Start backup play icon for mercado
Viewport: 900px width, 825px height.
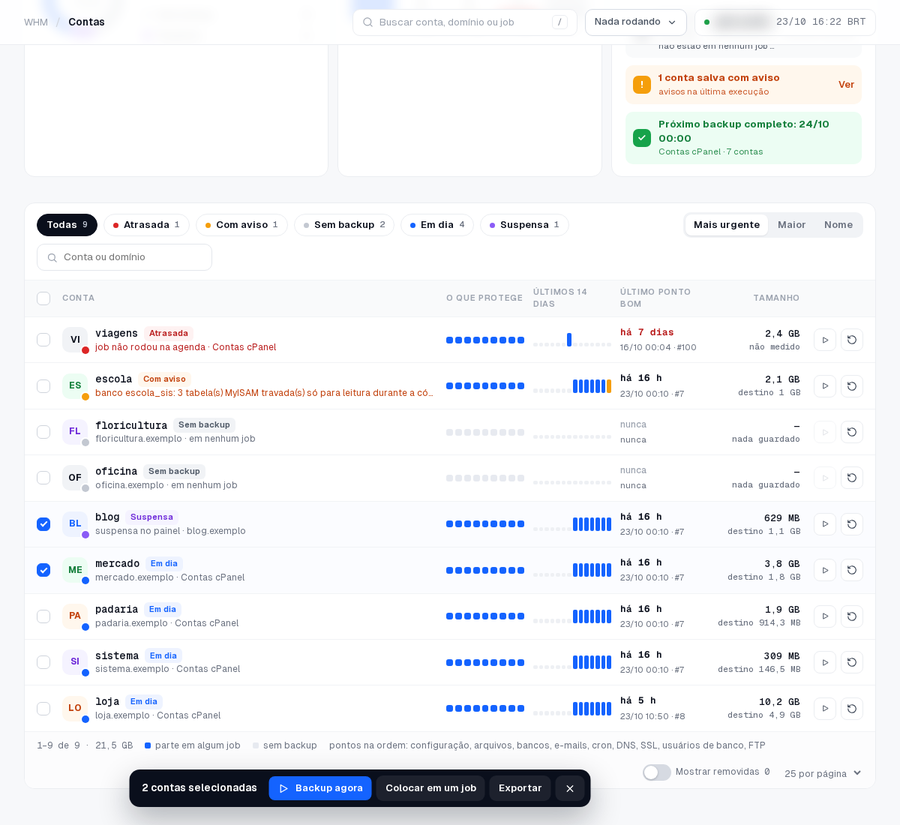click(825, 570)
